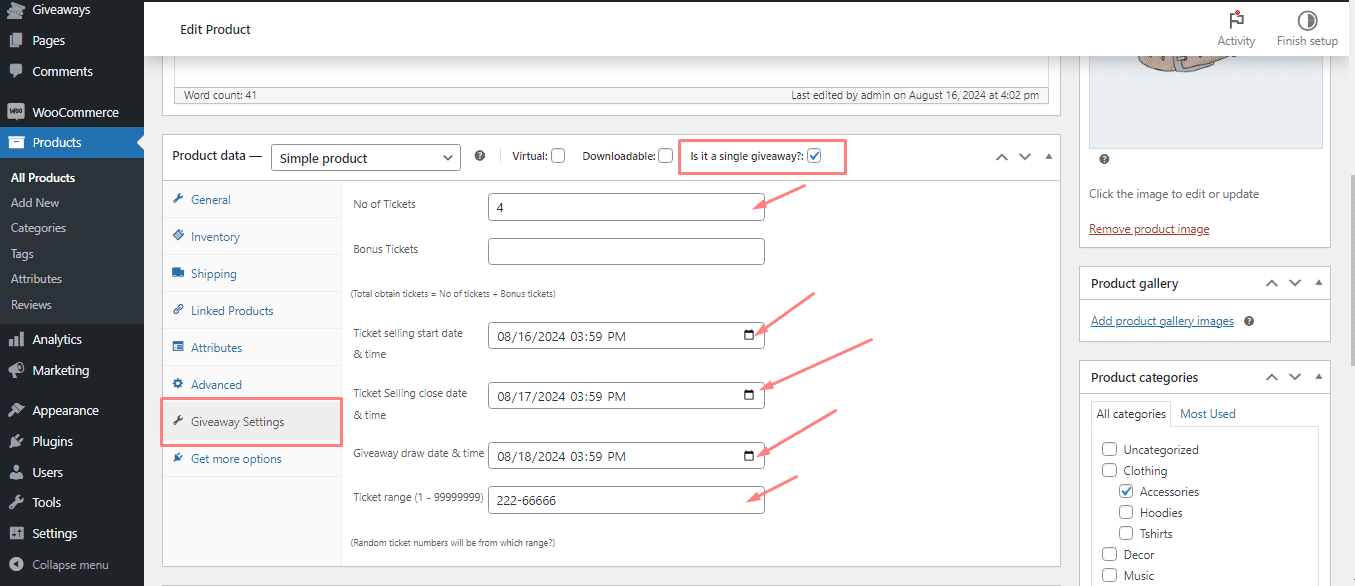Click the Advanced gear icon

point(178,384)
